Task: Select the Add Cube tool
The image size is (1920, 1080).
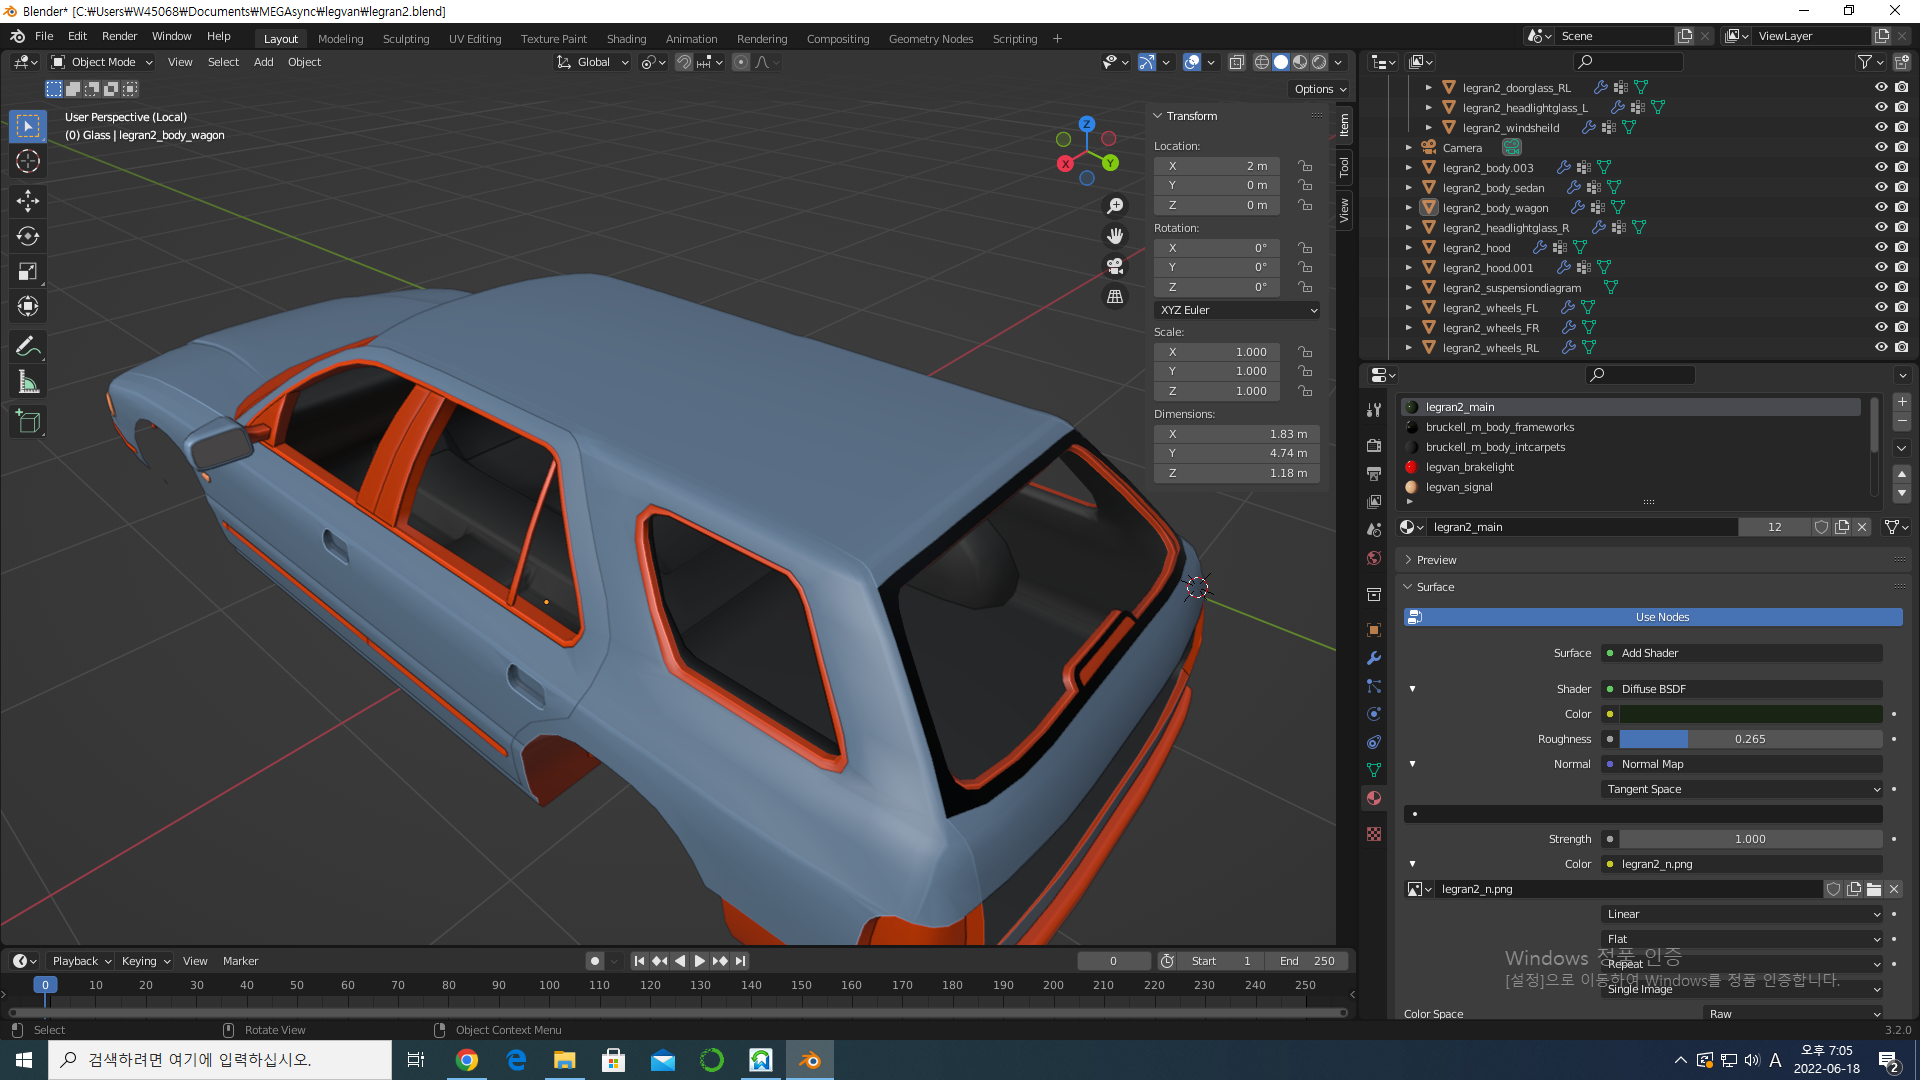Action: click(27, 422)
